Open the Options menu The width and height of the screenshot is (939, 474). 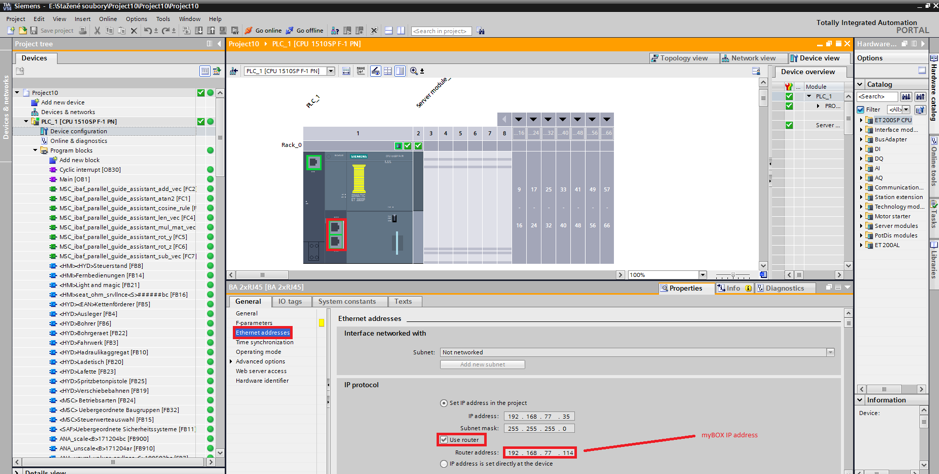[136, 19]
